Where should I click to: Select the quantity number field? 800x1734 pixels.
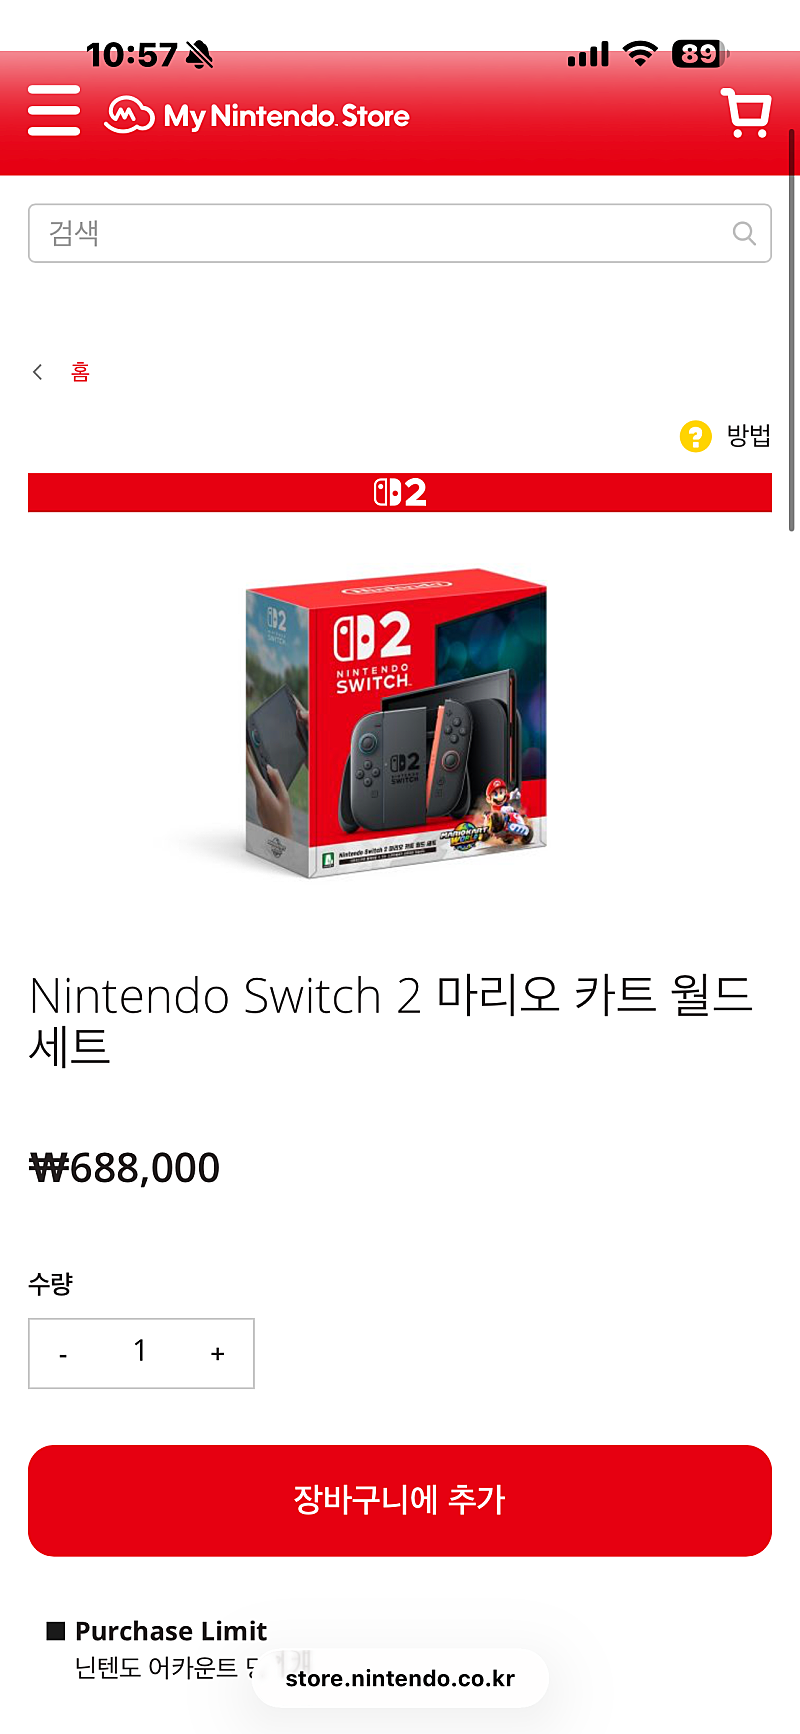140,1352
